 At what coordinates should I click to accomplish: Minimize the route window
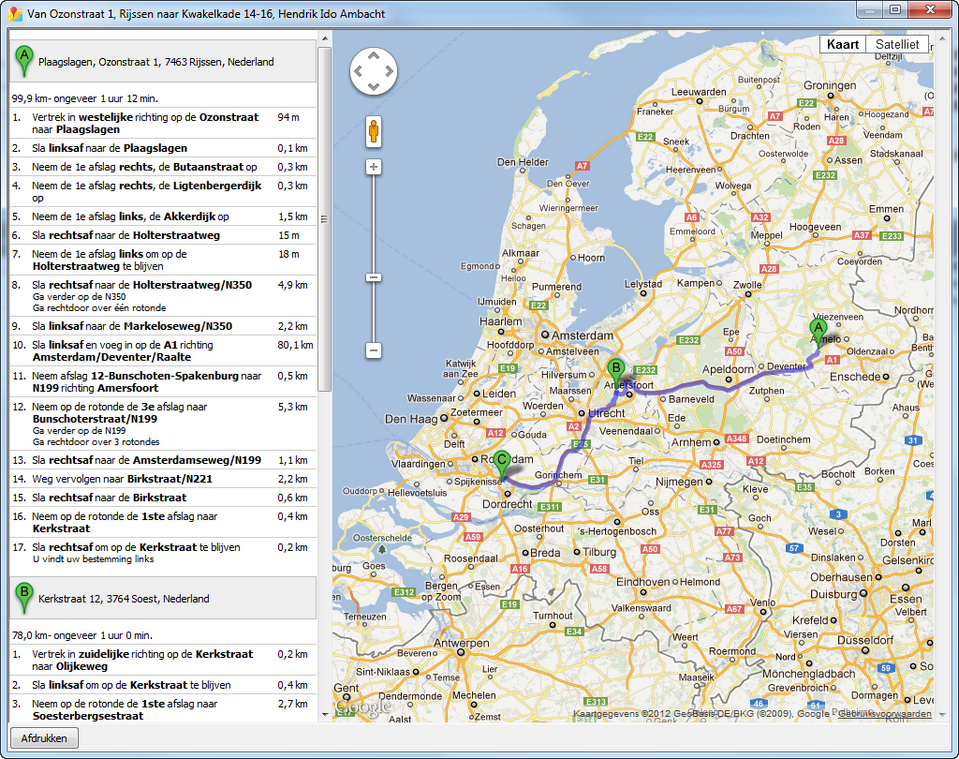point(872,10)
